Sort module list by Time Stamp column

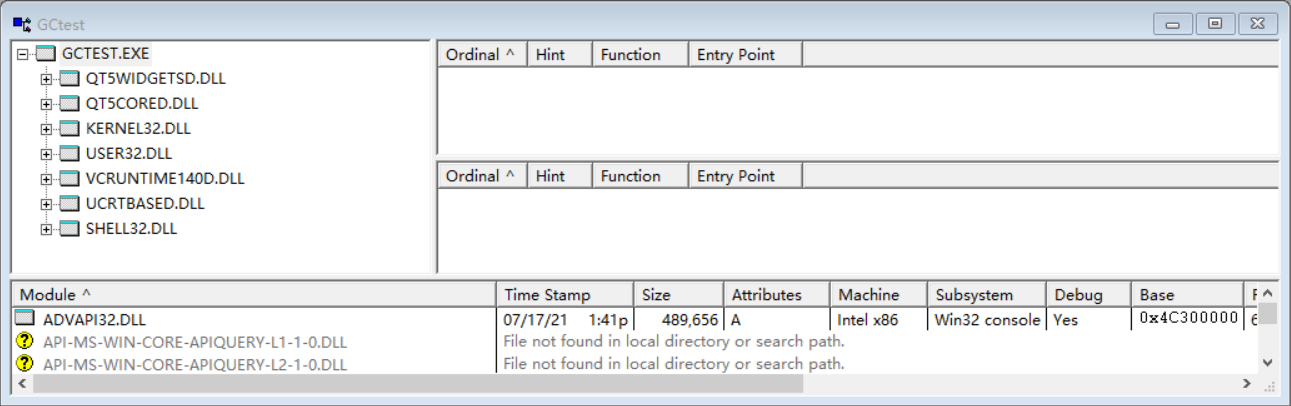pos(565,295)
